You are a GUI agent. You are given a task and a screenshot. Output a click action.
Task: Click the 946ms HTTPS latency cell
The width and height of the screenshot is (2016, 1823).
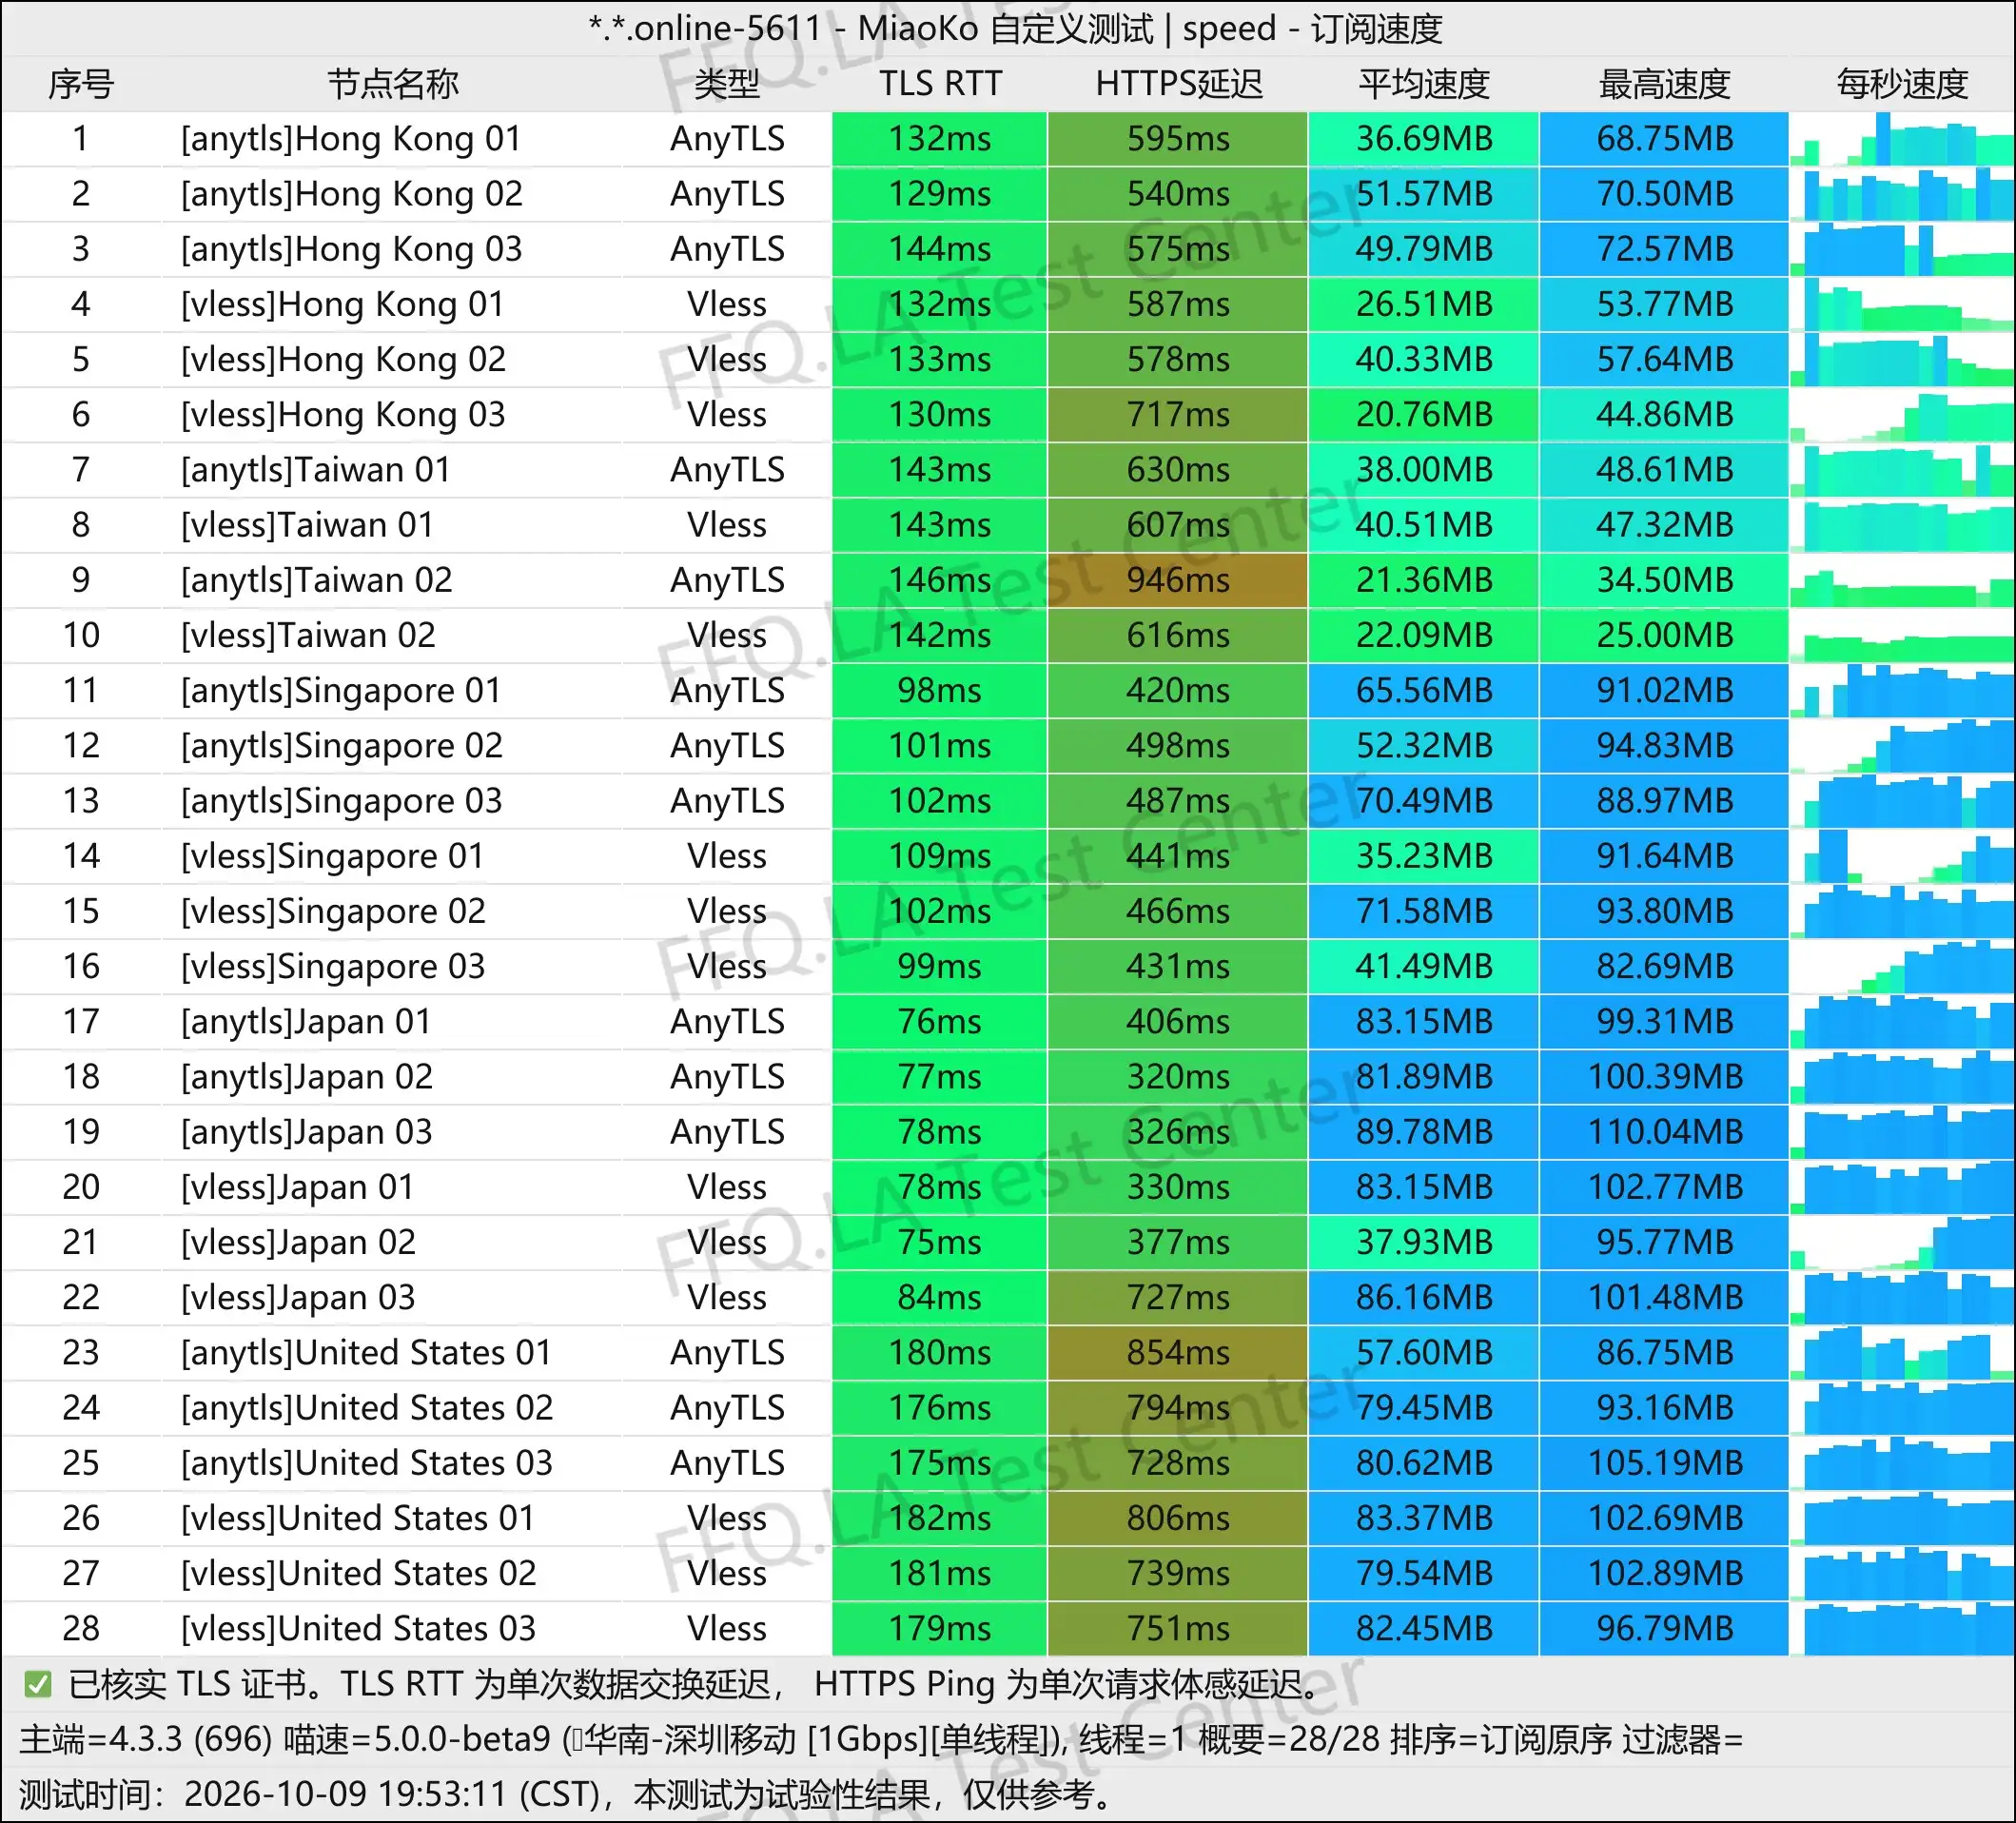click(1178, 580)
